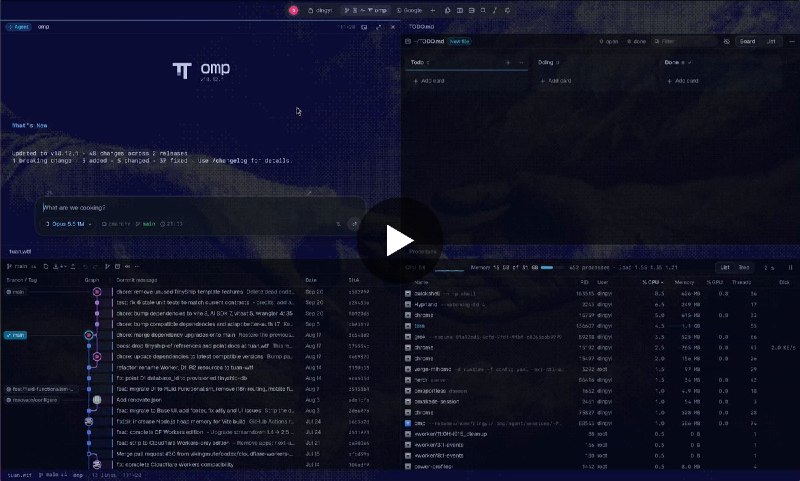Open the Todo column ellipsis menu
800x481 pixels.
click(521, 62)
